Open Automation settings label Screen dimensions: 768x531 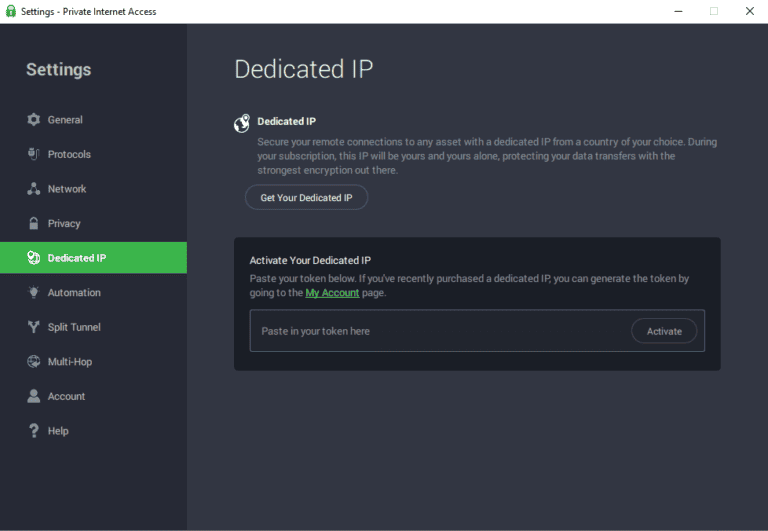click(x=74, y=292)
